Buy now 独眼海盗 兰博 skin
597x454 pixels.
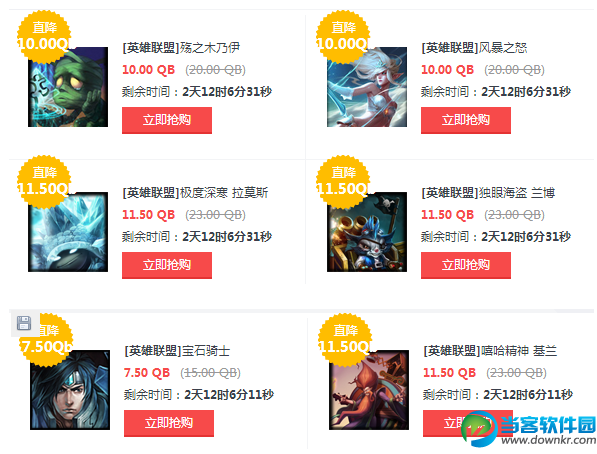pyautogui.click(x=466, y=265)
